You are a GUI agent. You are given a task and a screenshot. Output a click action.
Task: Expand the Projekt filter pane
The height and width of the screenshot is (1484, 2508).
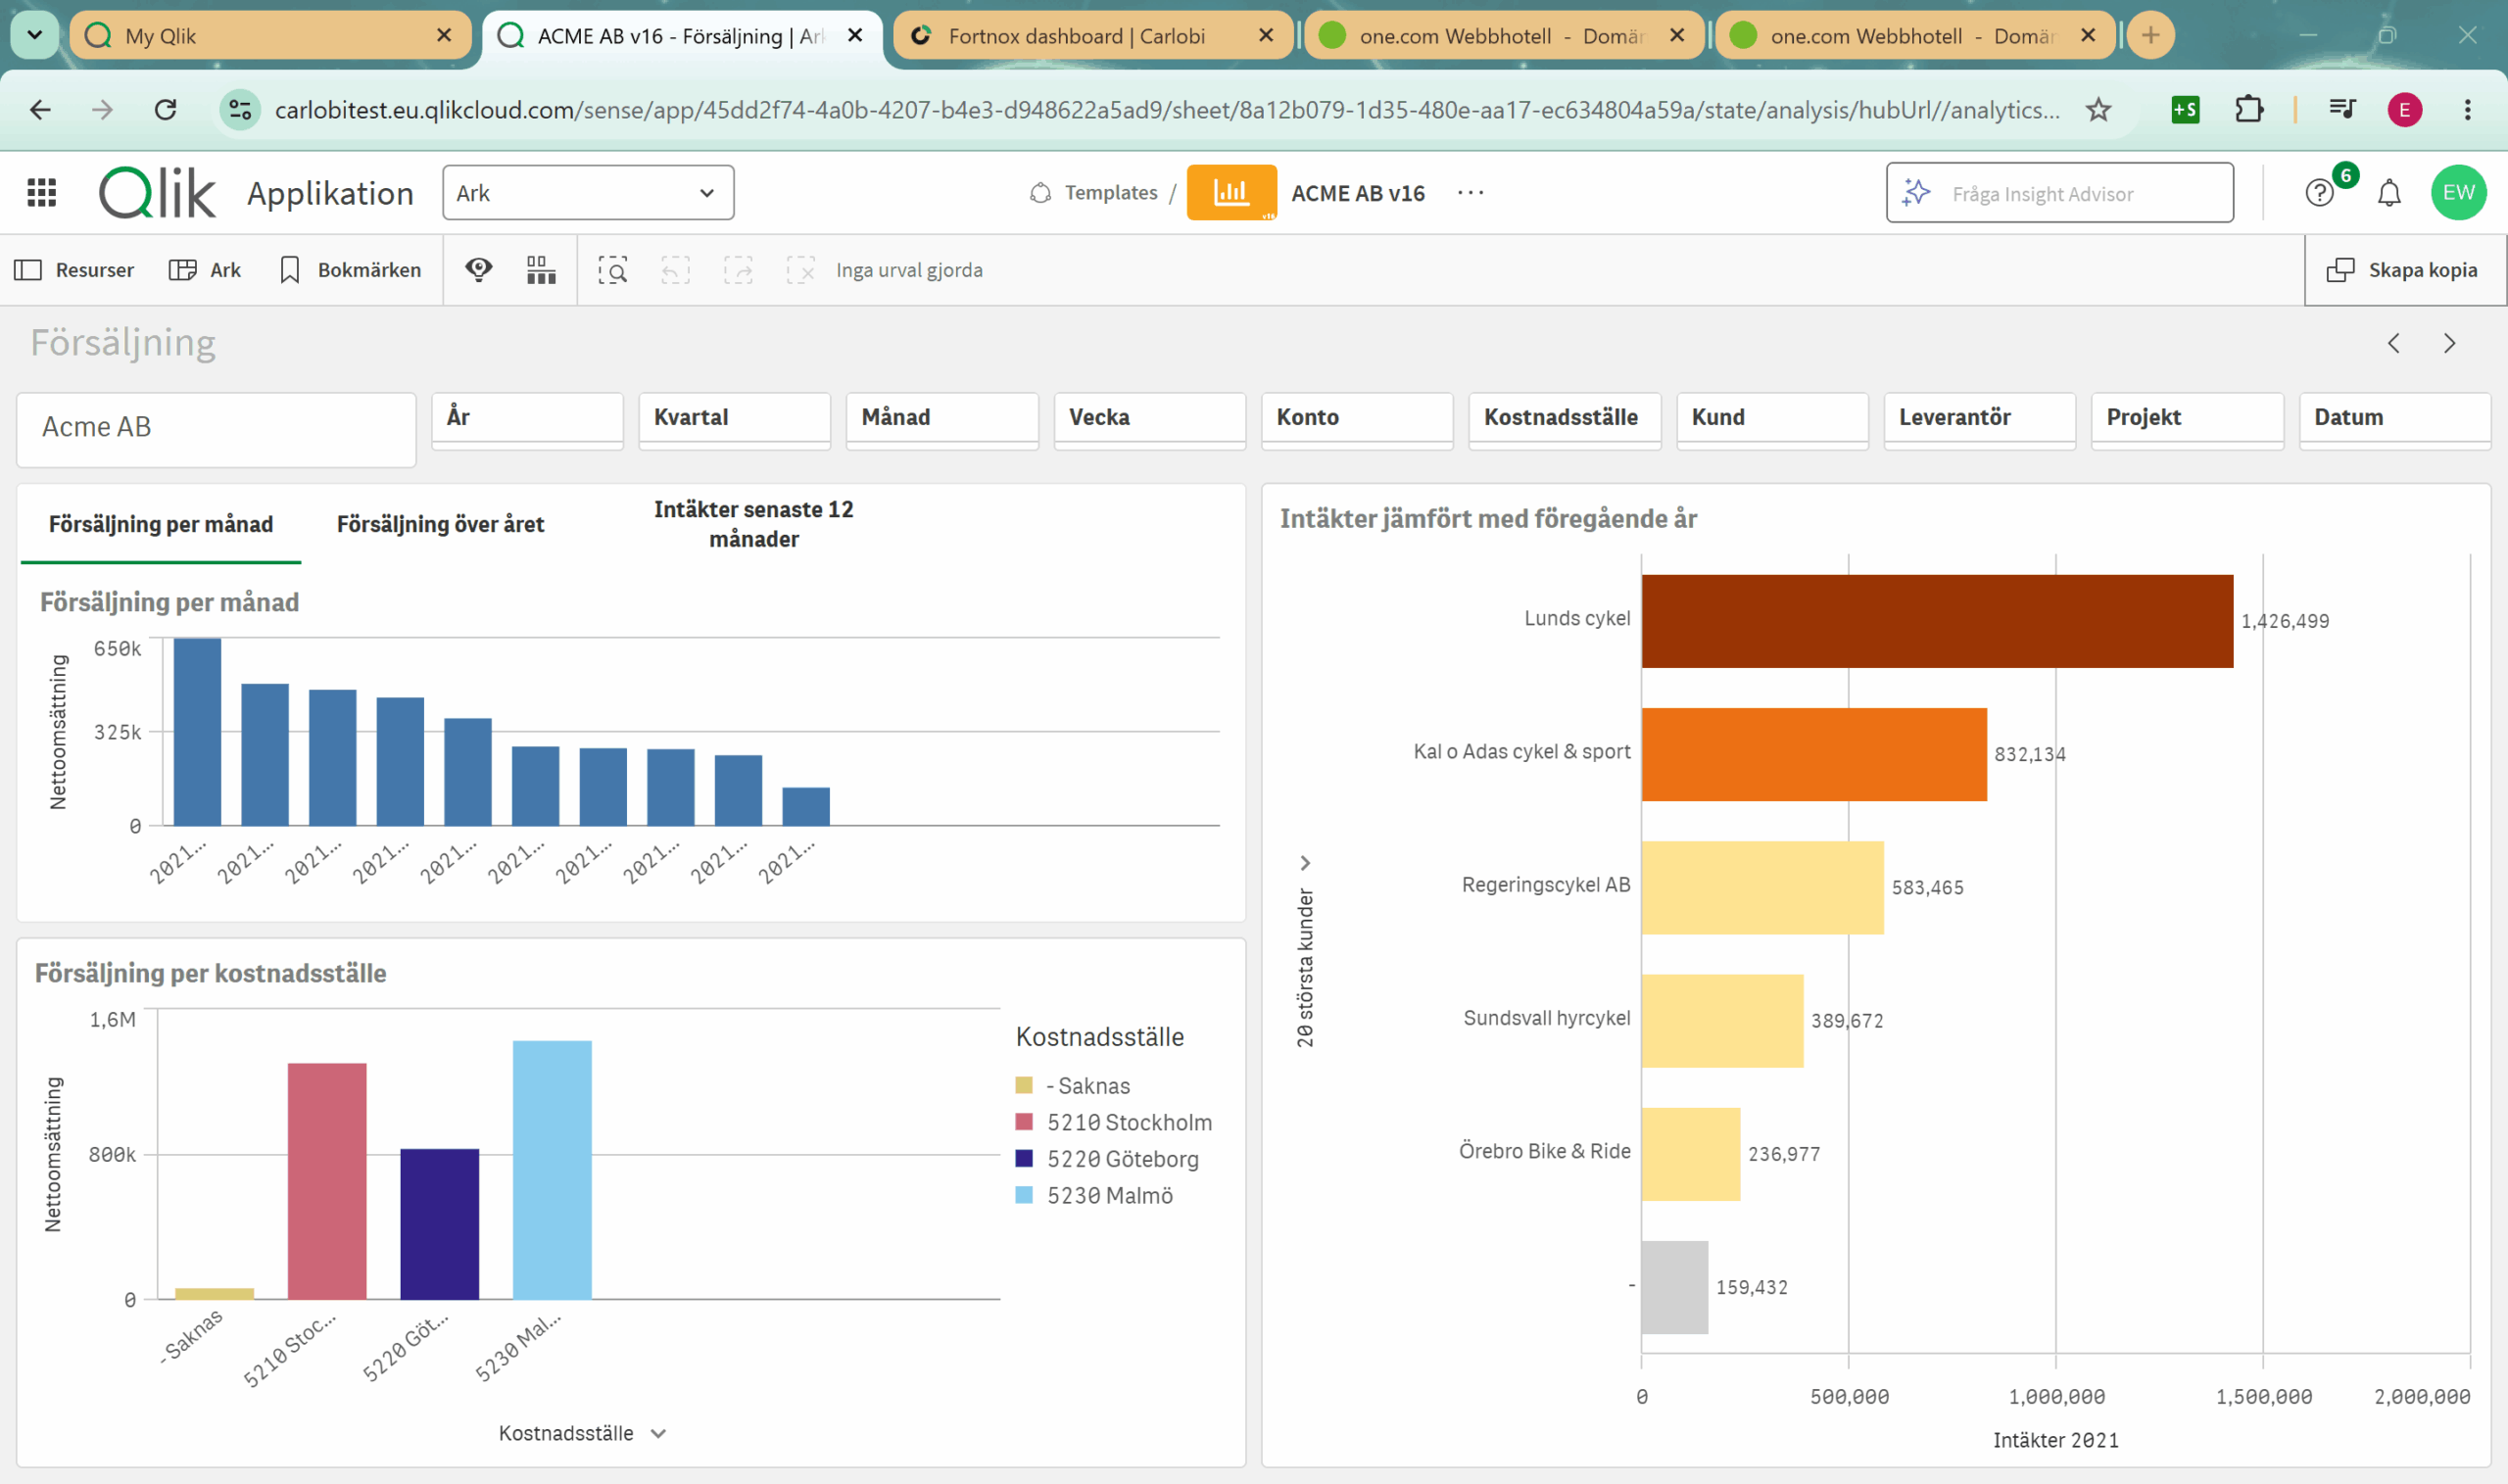point(2187,419)
